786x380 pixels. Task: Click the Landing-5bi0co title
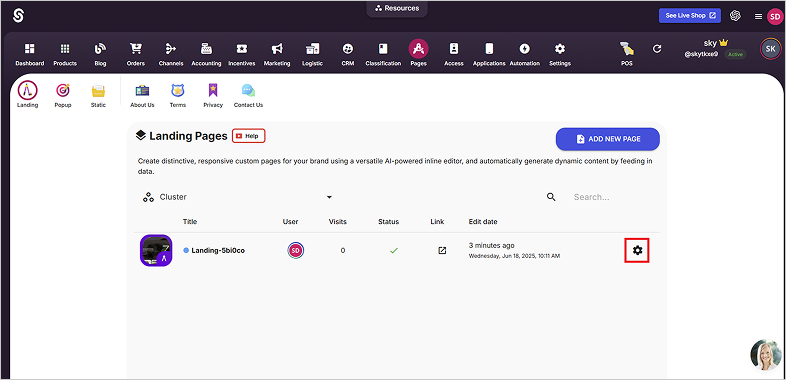pyautogui.click(x=218, y=250)
